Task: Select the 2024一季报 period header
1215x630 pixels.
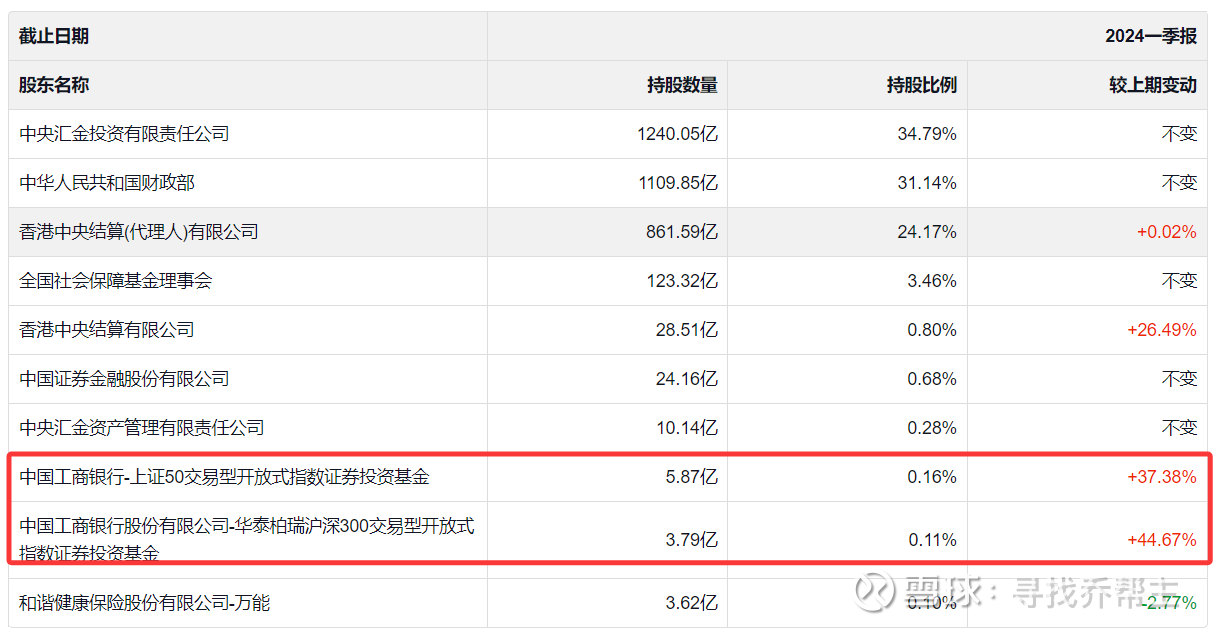Action: tap(1151, 36)
